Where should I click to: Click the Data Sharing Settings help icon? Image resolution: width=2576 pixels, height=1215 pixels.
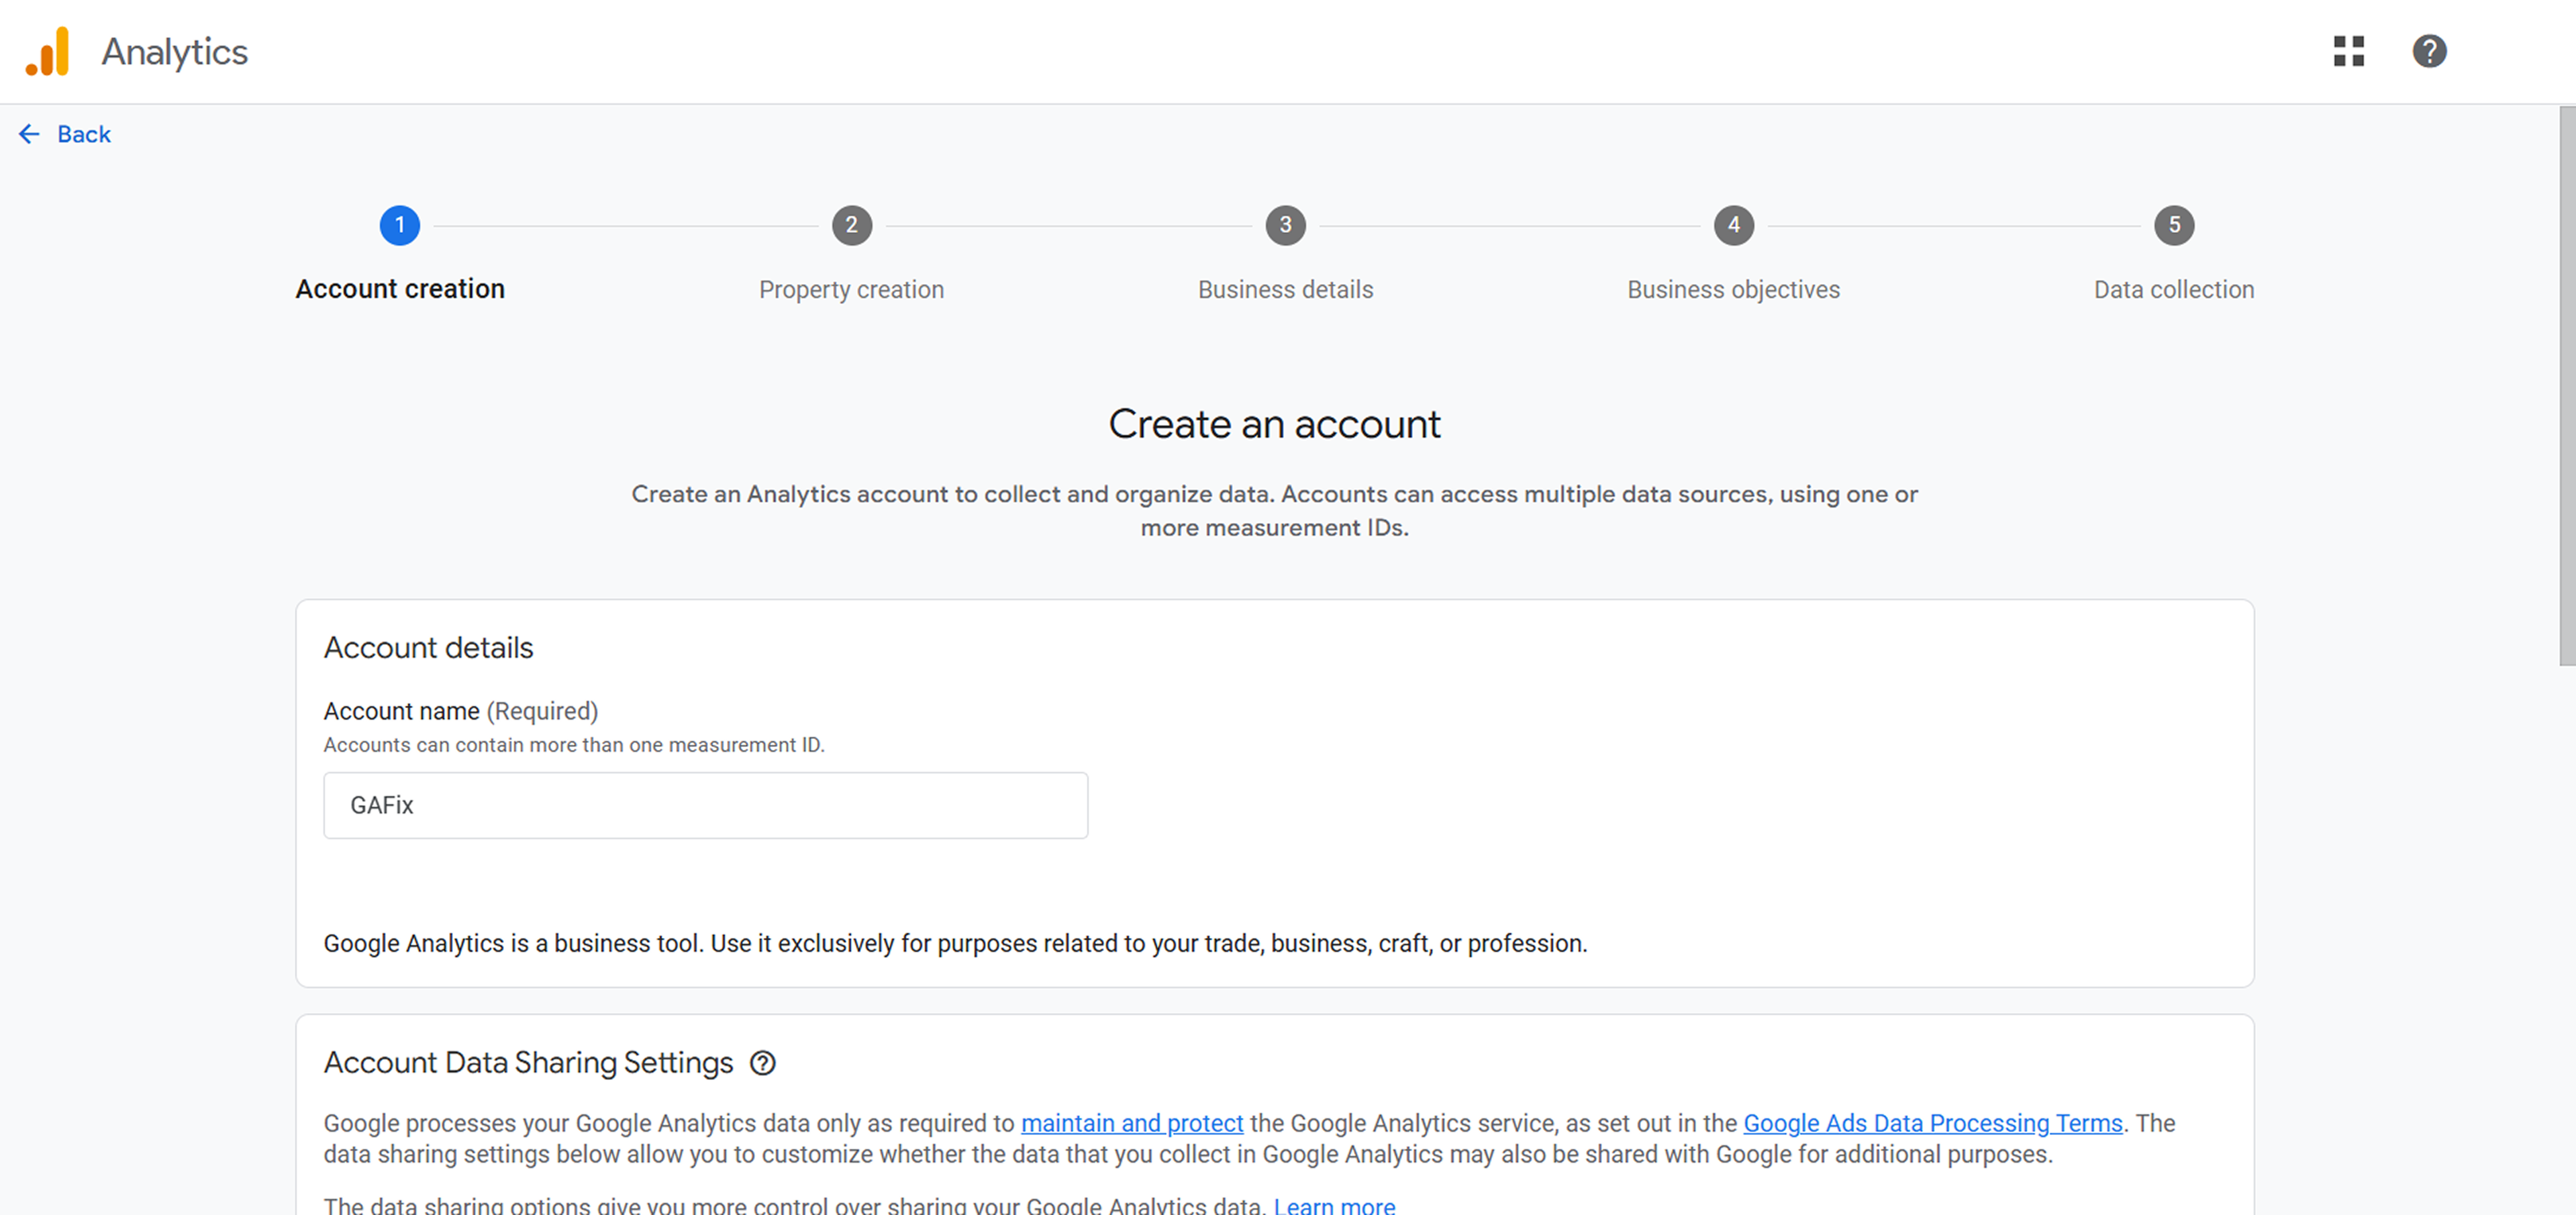[762, 1063]
